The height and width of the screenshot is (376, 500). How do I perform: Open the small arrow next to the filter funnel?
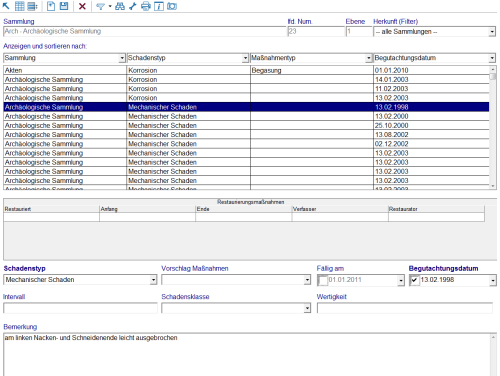pyautogui.click(x=110, y=6)
